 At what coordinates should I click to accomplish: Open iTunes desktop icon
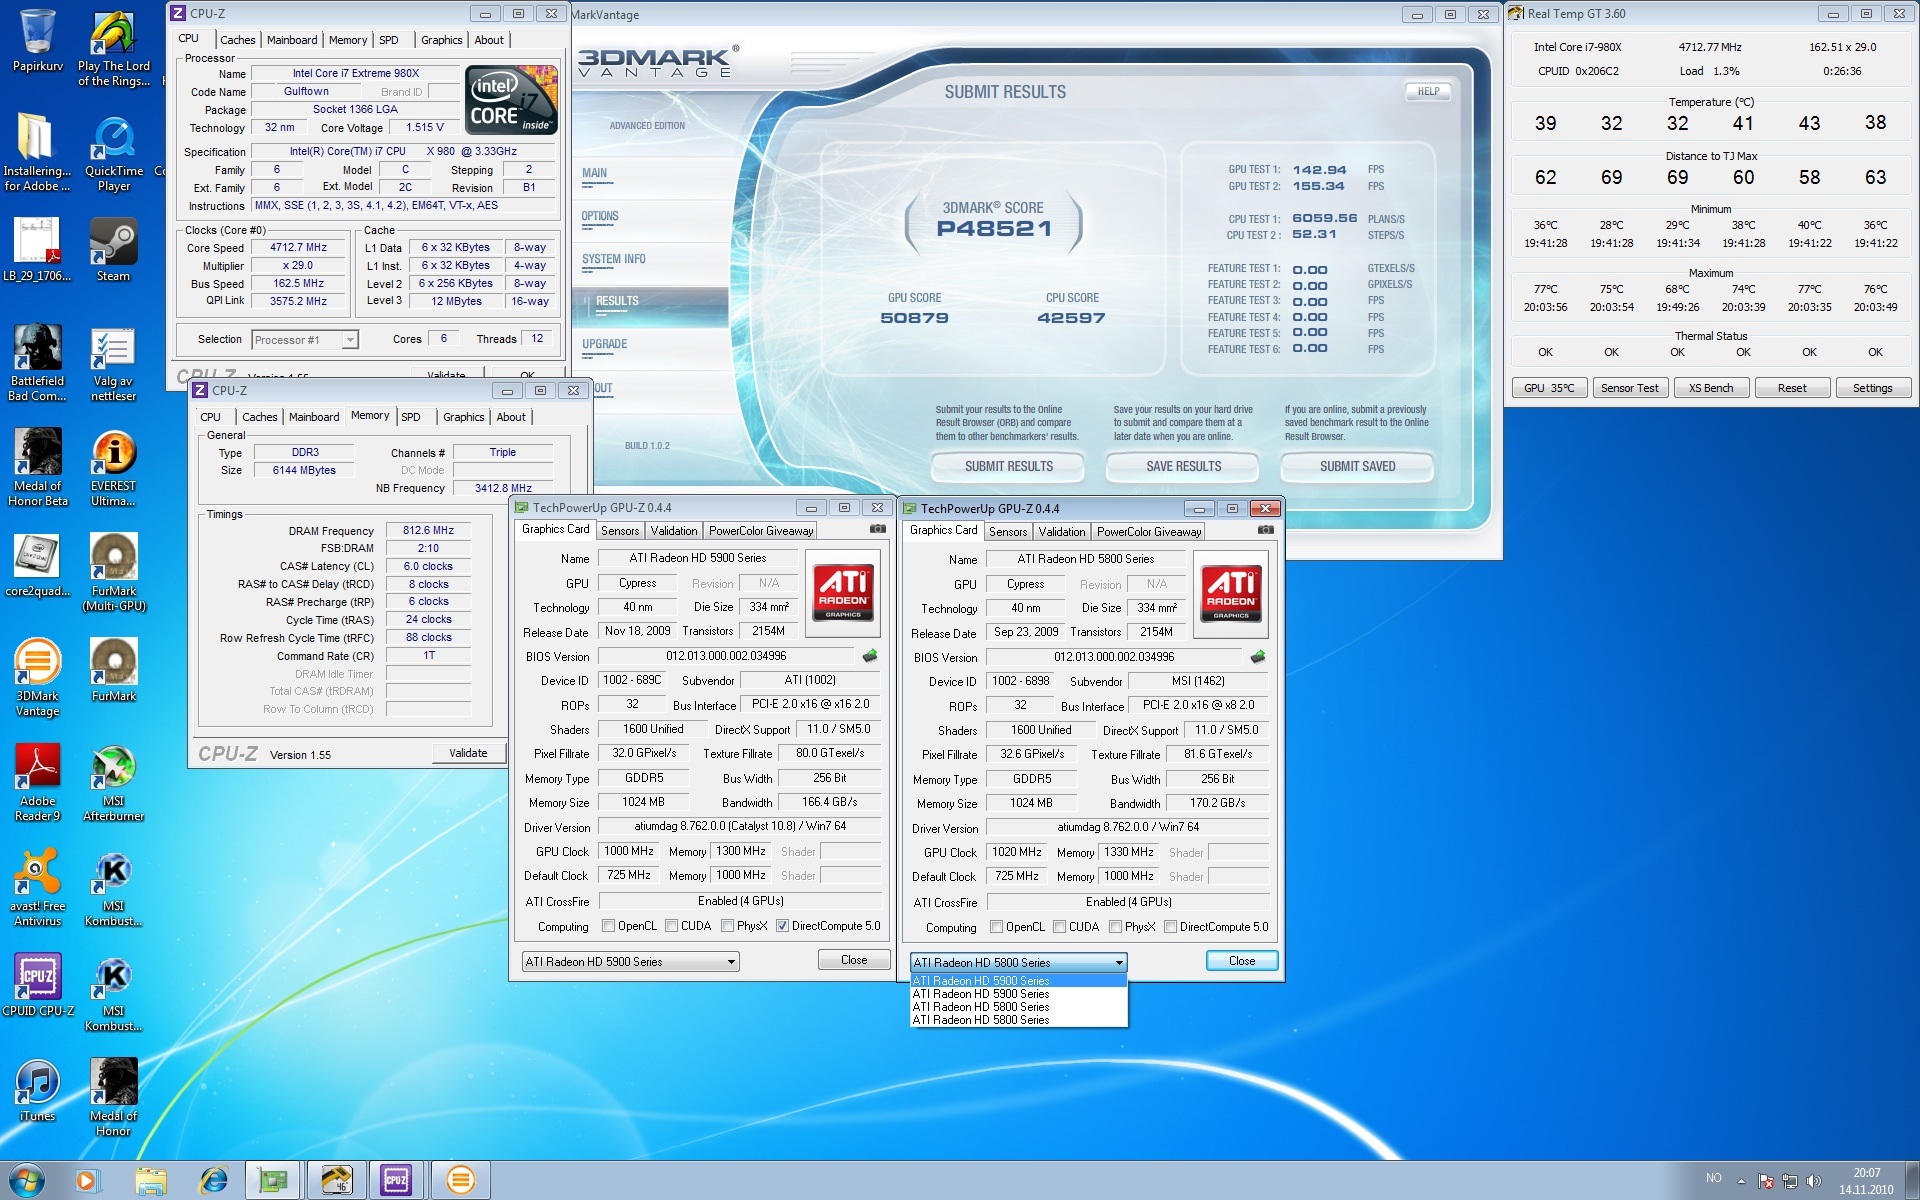38,1090
